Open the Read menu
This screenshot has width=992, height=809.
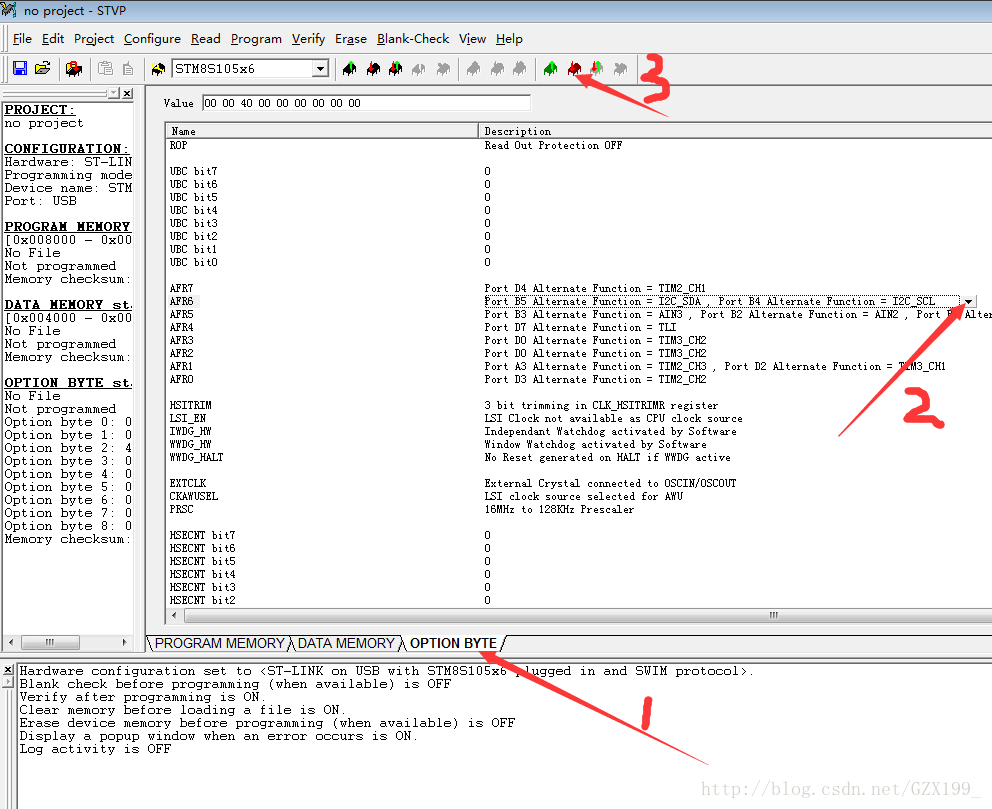coord(206,39)
